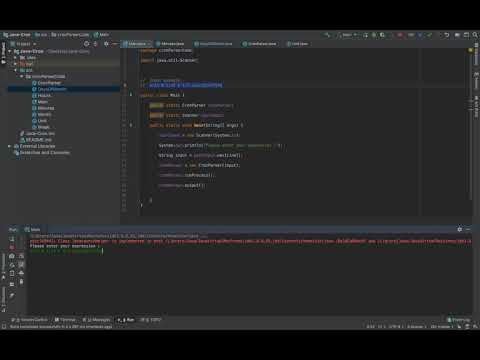
Task: Open Project panel settings gear
Action: click(x=106, y=44)
